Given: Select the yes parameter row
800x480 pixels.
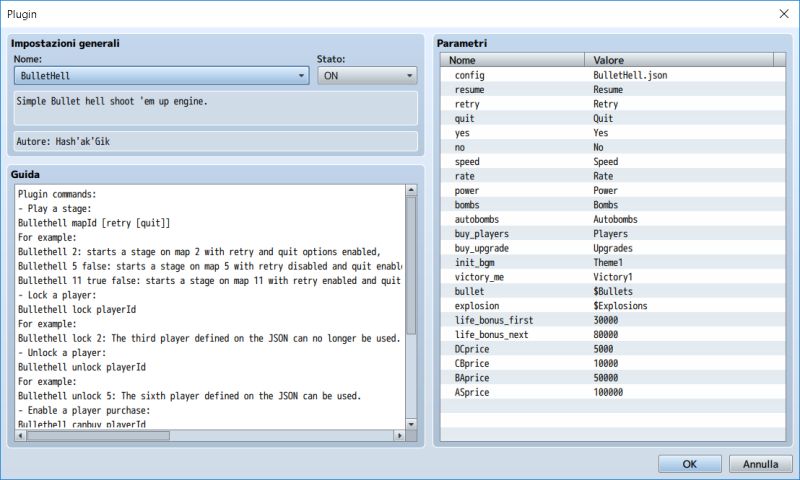Looking at the screenshot, I should point(613,133).
